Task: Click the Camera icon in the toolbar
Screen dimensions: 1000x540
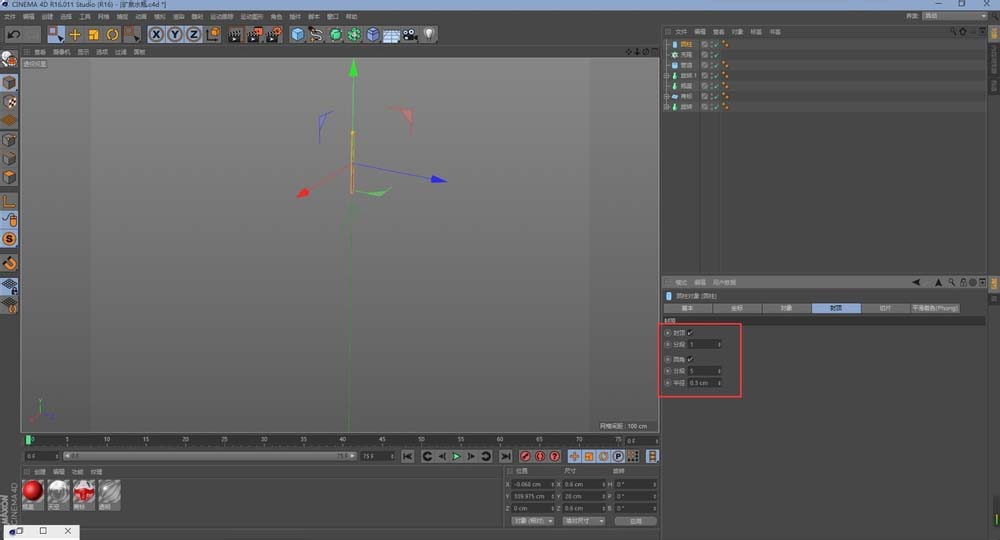Action: coord(409,34)
